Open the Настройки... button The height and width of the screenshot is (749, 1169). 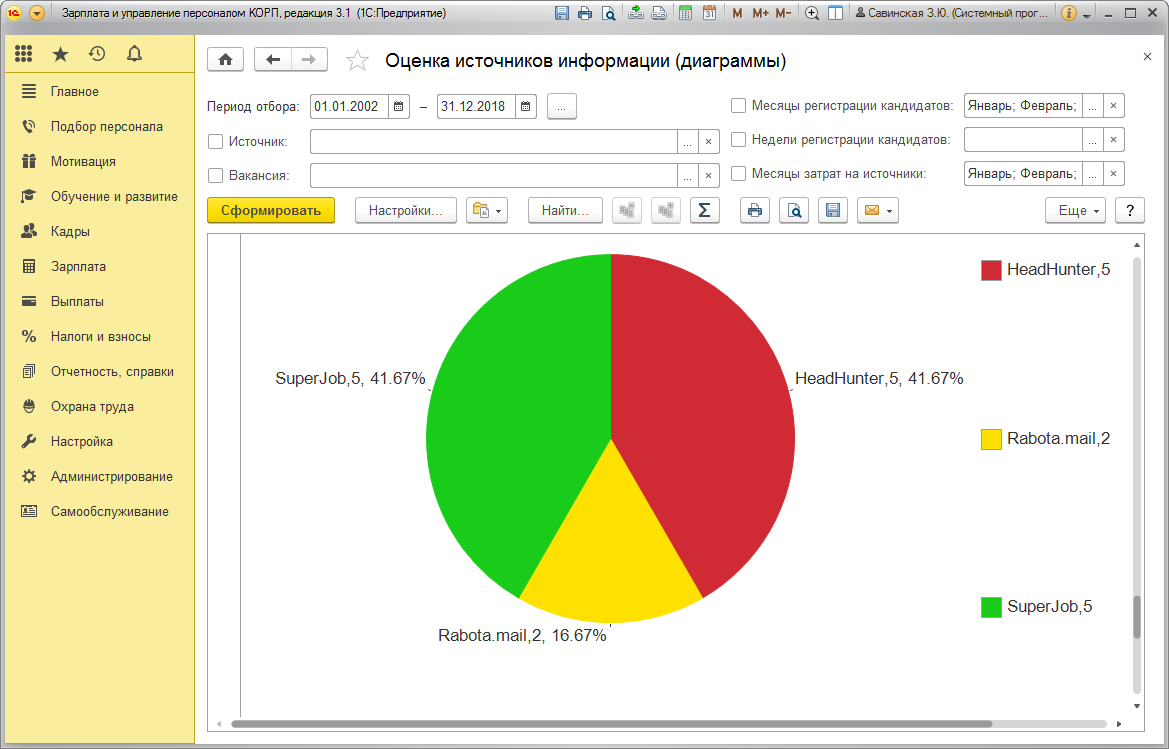tap(406, 210)
